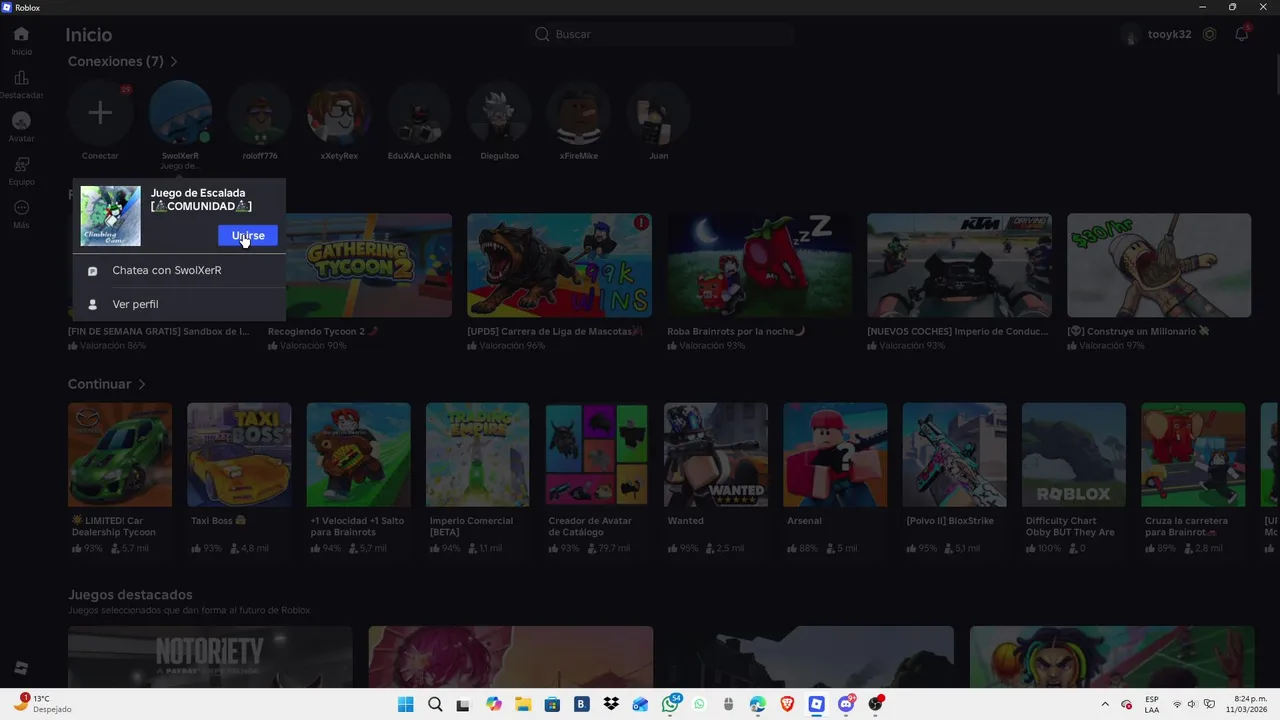Screen dimensions: 1280x720
Task: Open +1 Velocidad +1 Salto para Brainrots
Action: pyautogui.click(x=359, y=455)
